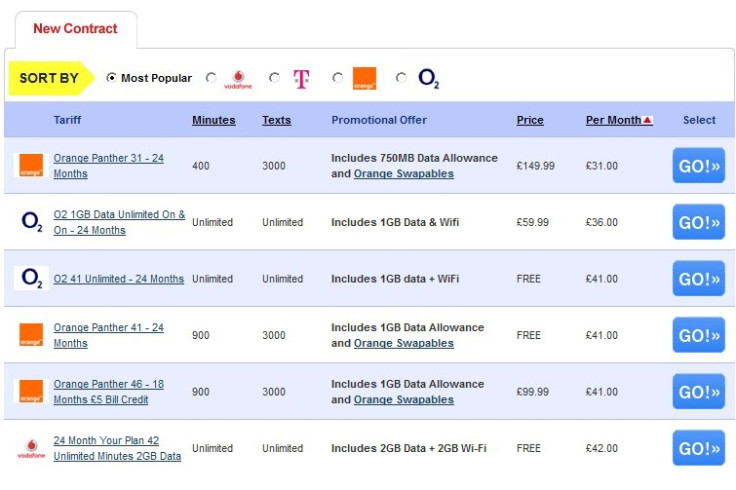Open the Orange Swapables link in the Panther 41 row
The width and height of the screenshot is (736, 490).
[x=404, y=343]
